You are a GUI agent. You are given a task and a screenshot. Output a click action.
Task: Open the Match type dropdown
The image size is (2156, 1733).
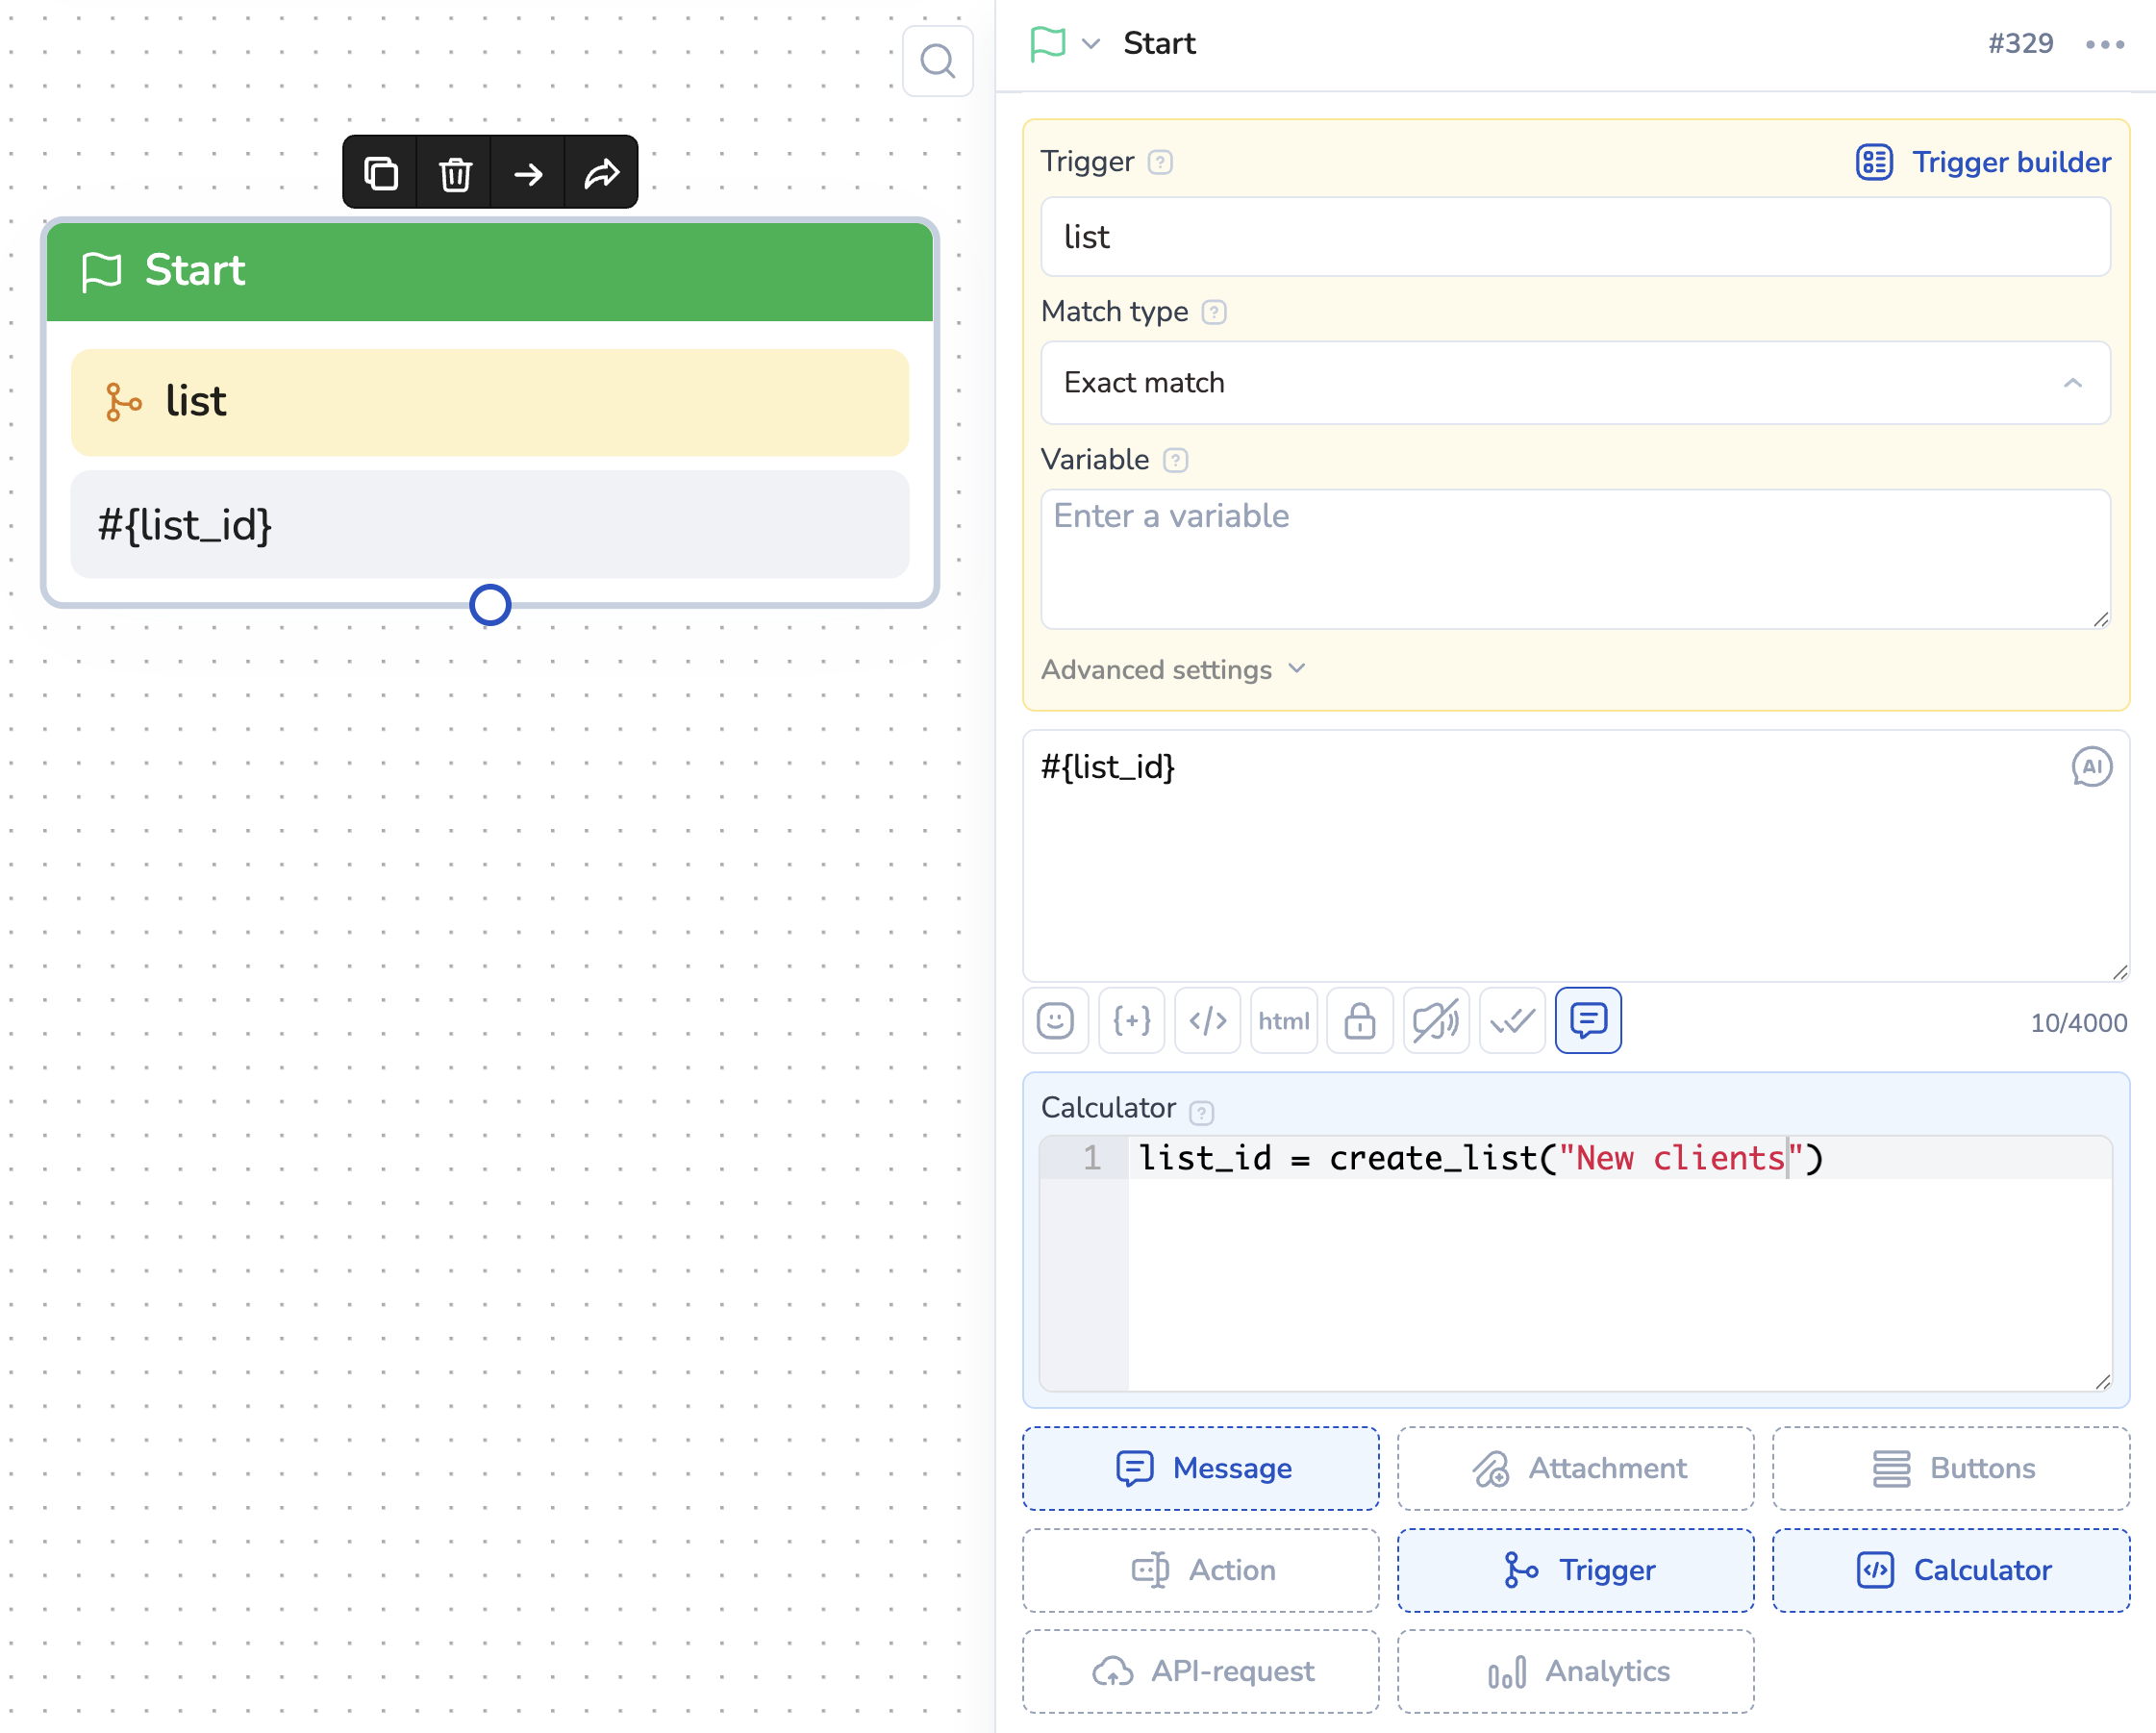point(1575,383)
